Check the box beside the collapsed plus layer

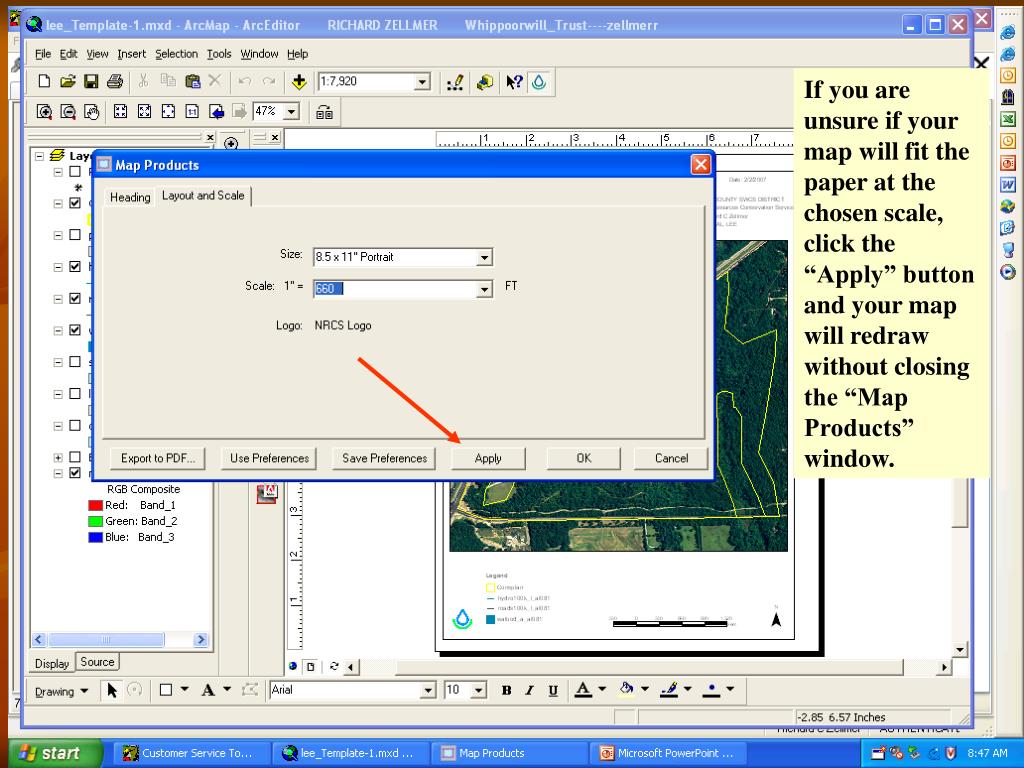pos(75,457)
